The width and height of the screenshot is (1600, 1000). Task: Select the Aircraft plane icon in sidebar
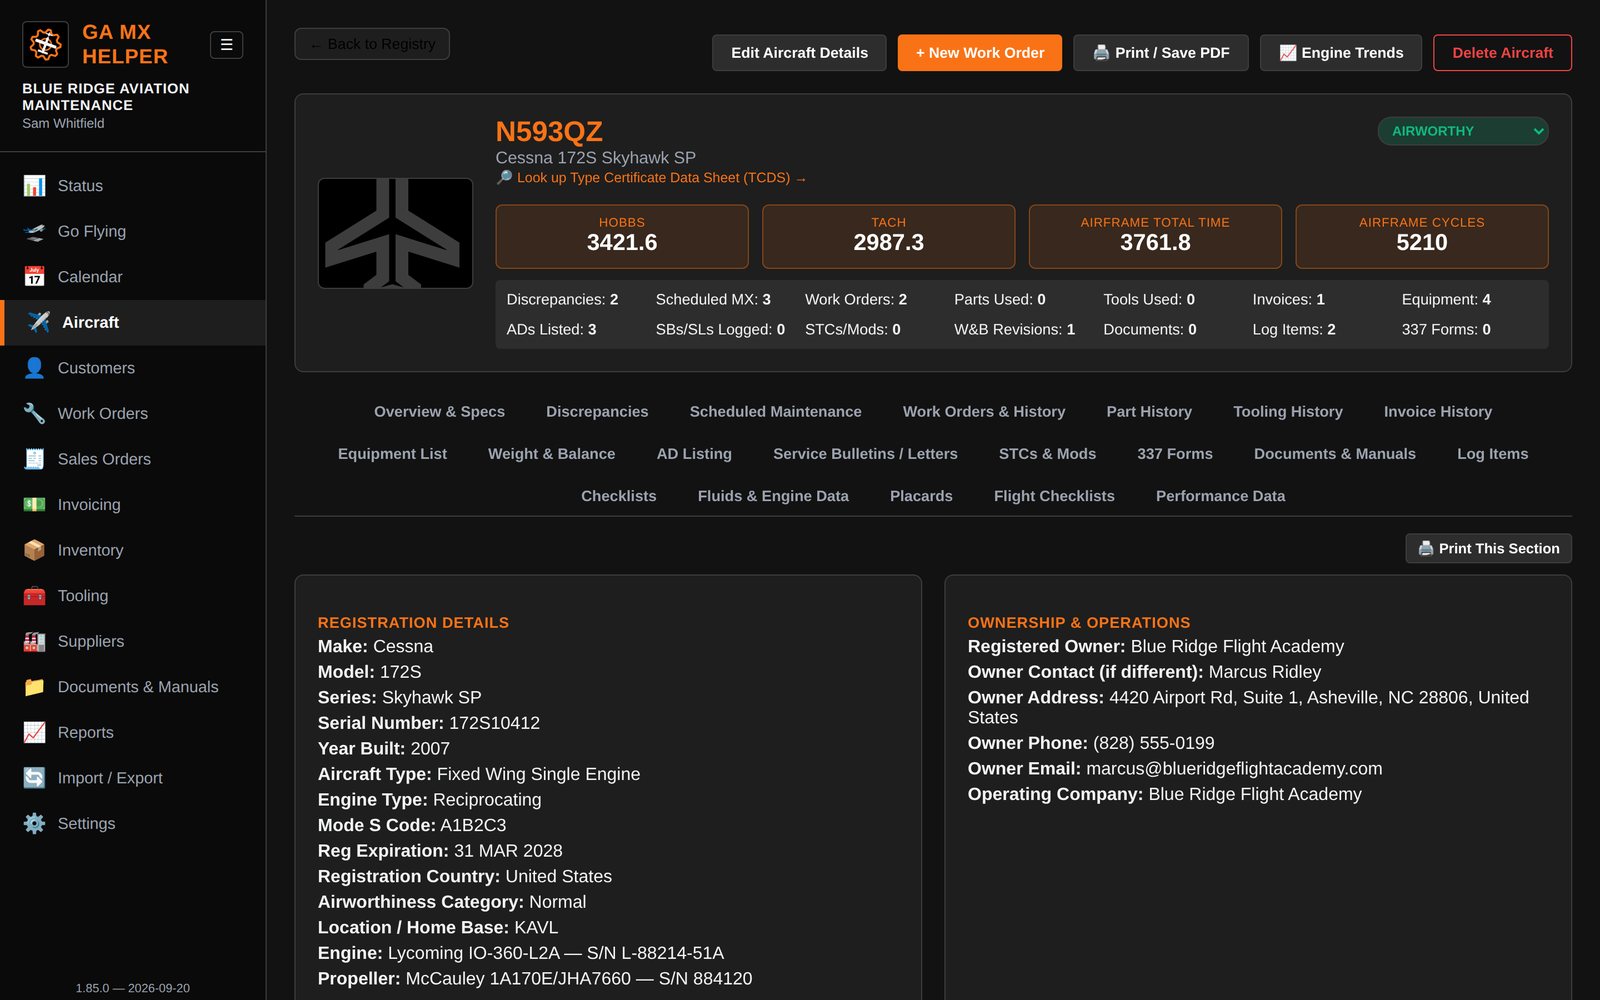tap(38, 322)
